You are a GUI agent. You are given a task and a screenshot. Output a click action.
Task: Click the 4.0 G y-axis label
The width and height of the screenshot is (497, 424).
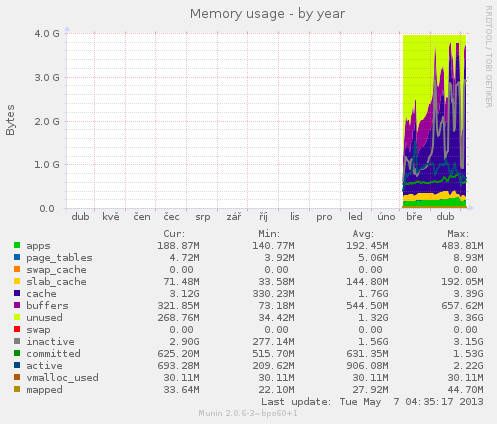pos(47,33)
